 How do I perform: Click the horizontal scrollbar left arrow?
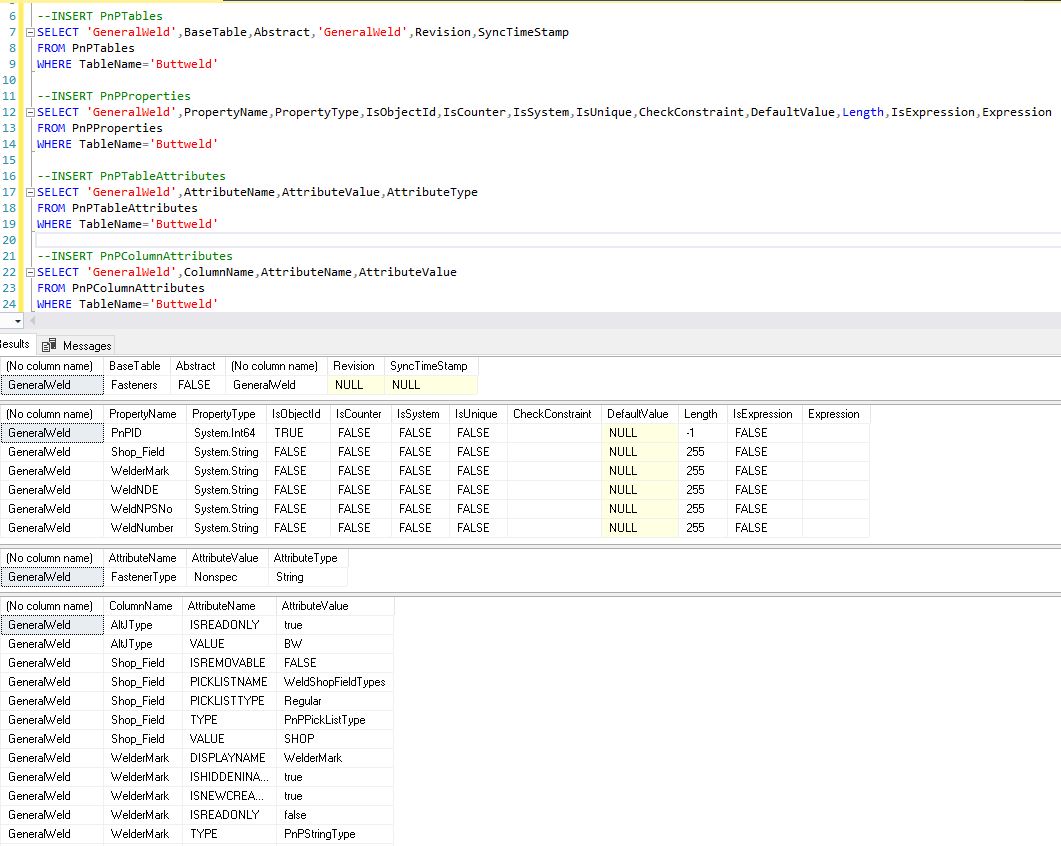coord(32,321)
